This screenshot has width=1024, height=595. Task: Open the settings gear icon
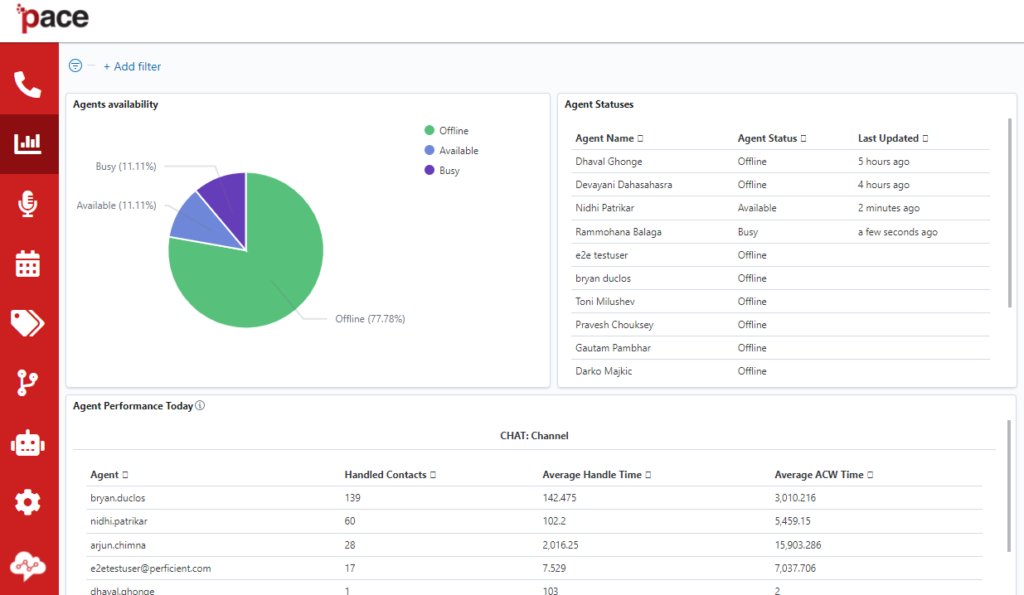click(27, 502)
